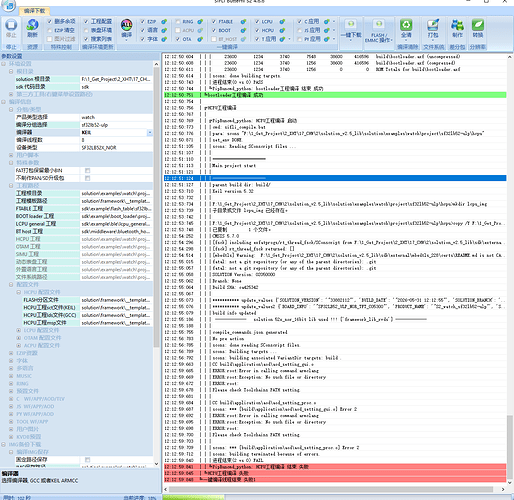Collapse the 工程路径 tree node

coord(11,186)
